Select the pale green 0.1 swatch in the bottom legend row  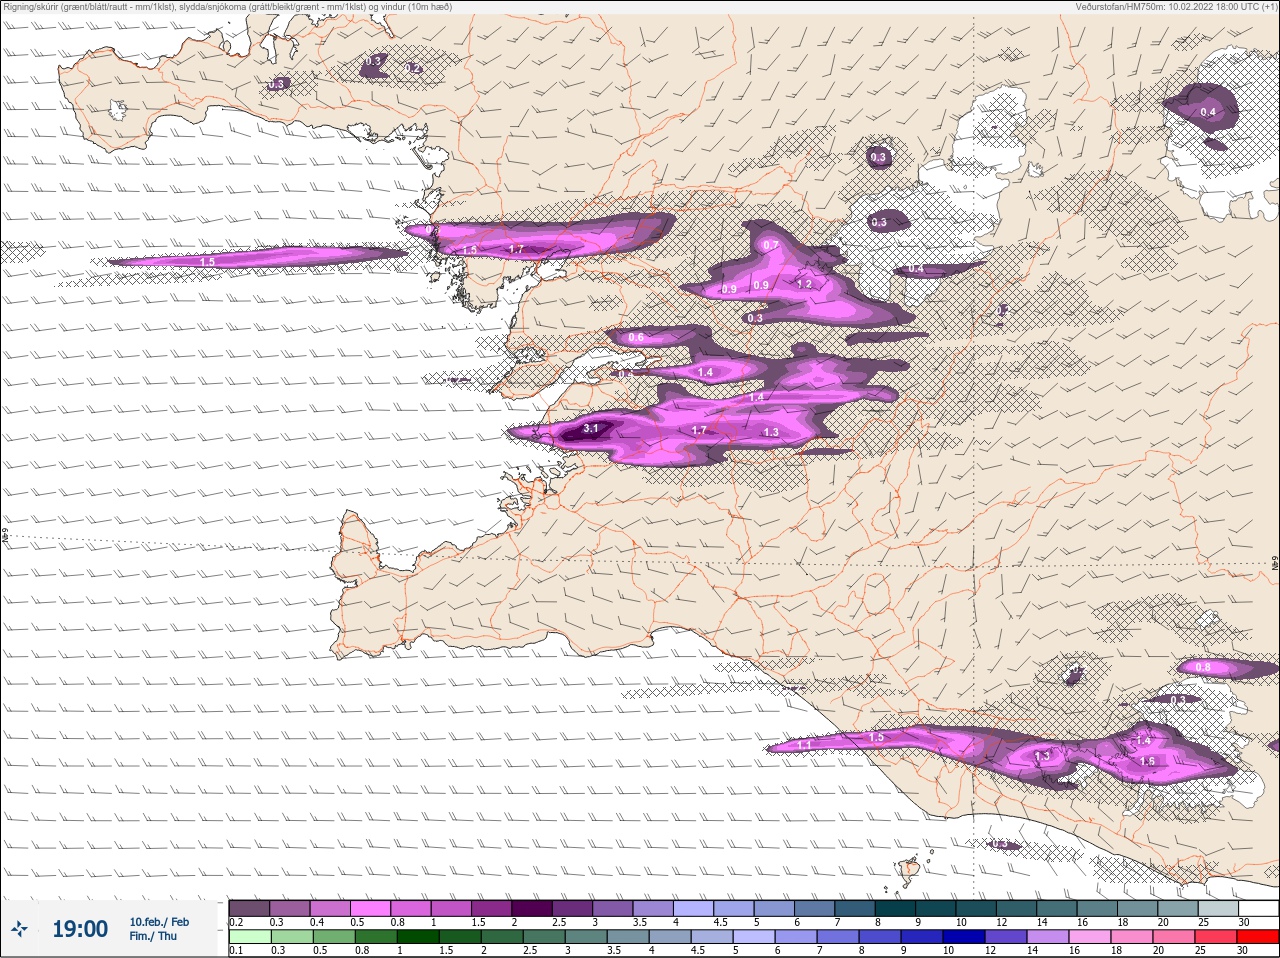[x=249, y=937]
